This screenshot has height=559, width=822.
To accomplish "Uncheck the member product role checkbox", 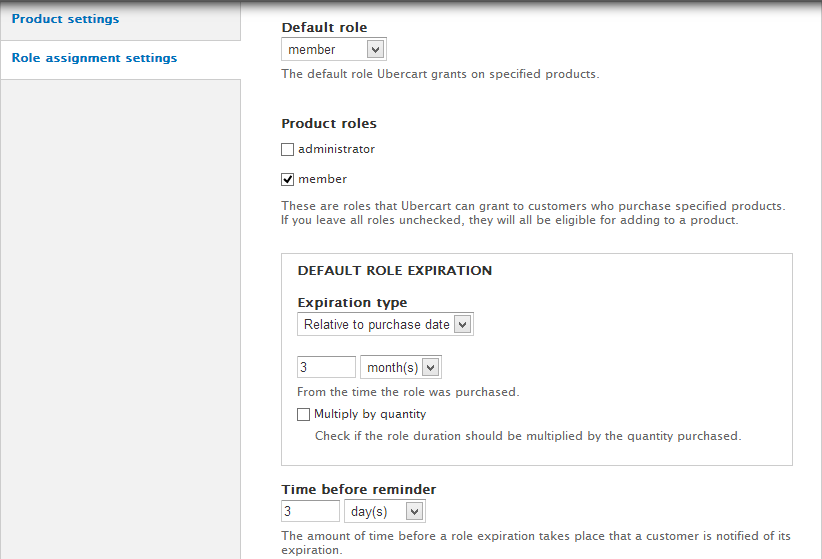I will [x=288, y=180].
